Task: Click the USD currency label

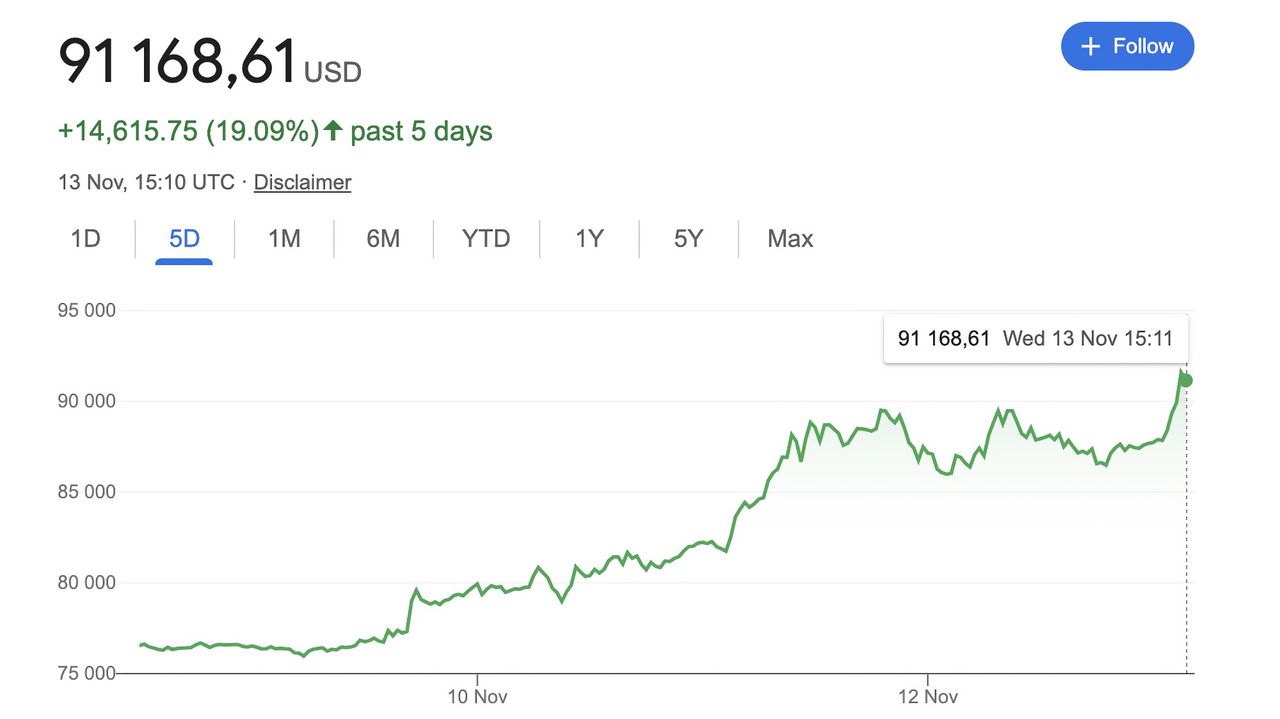Action: [x=333, y=72]
